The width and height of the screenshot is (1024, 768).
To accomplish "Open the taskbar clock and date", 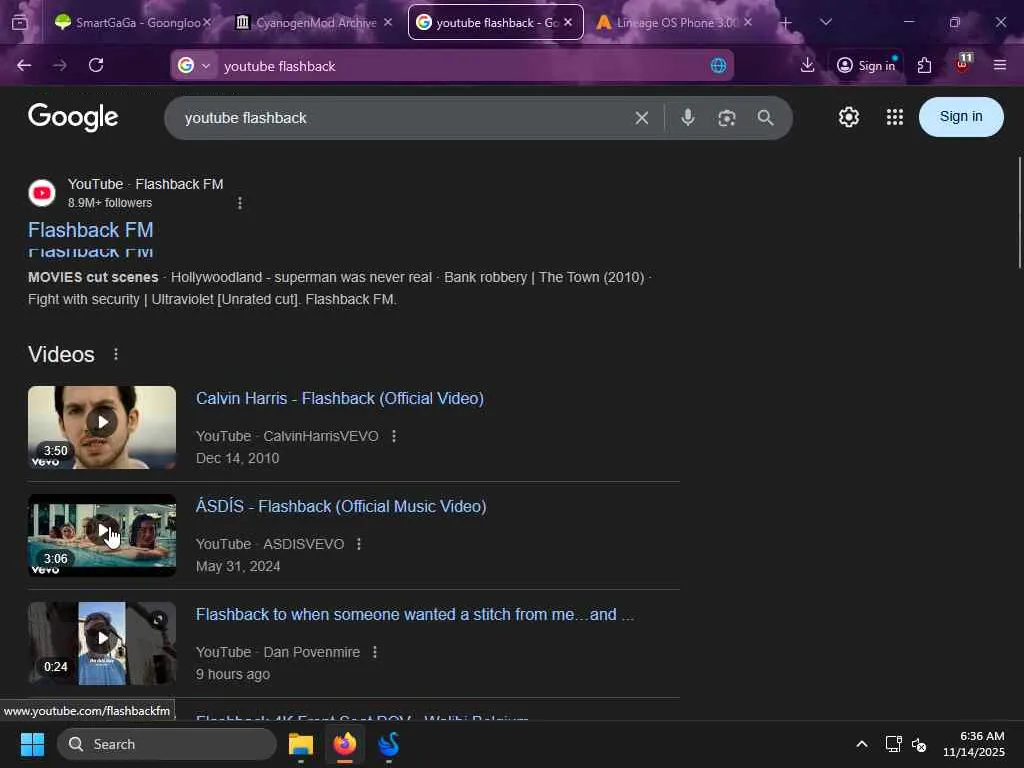I will click(x=973, y=744).
